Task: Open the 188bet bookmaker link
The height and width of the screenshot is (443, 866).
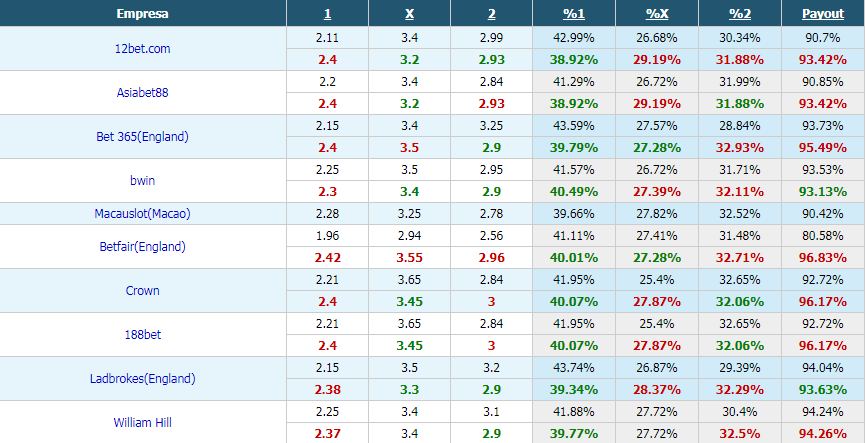Action: click(x=142, y=335)
